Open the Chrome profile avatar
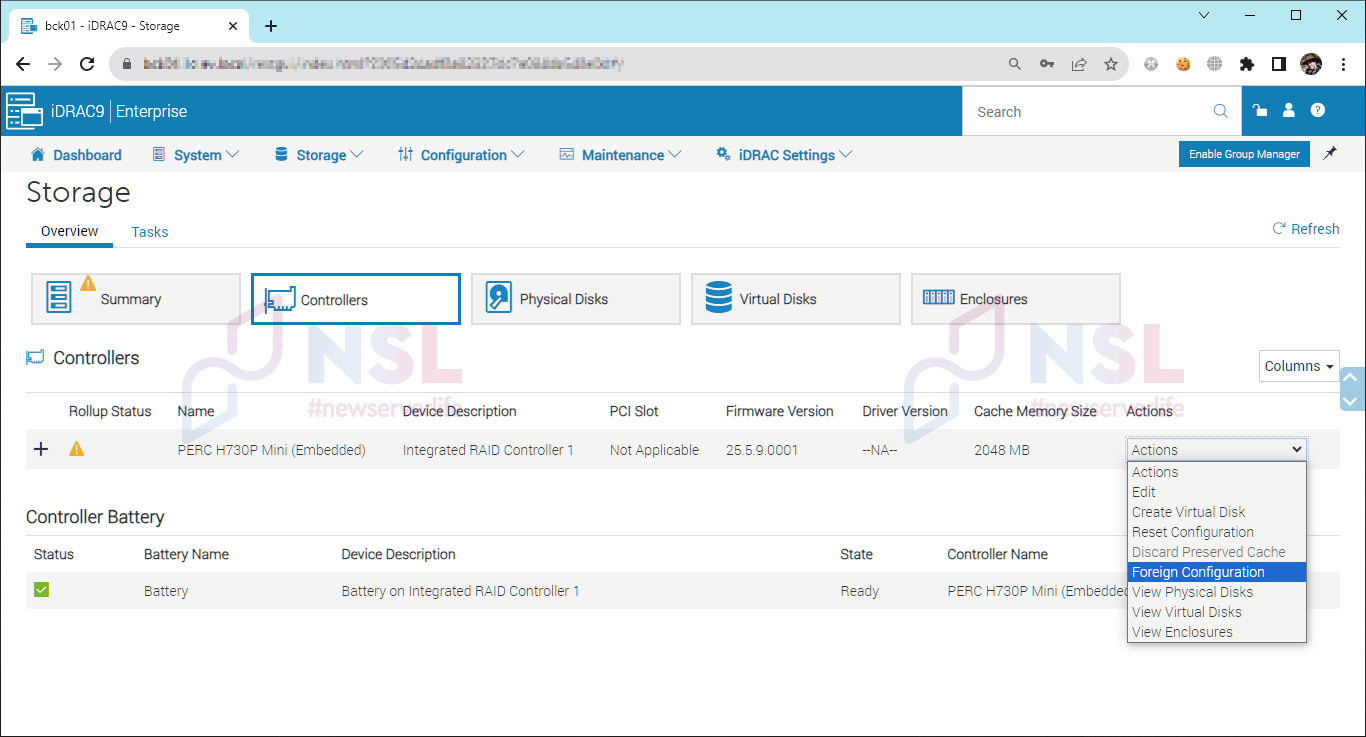1366x737 pixels. tap(1310, 64)
